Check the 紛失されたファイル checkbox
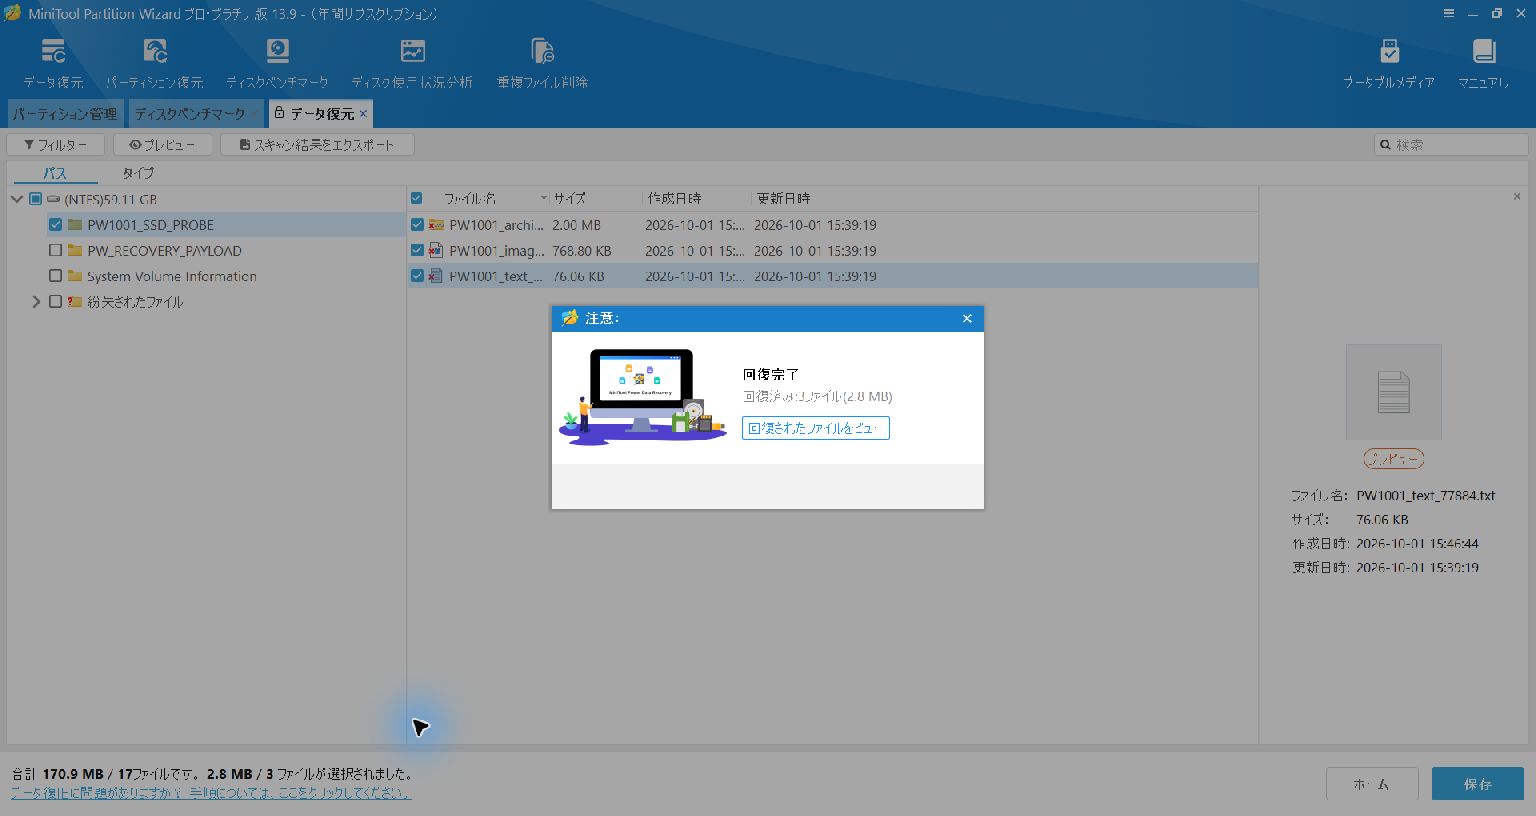Image resolution: width=1536 pixels, height=816 pixels. click(x=56, y=301)
